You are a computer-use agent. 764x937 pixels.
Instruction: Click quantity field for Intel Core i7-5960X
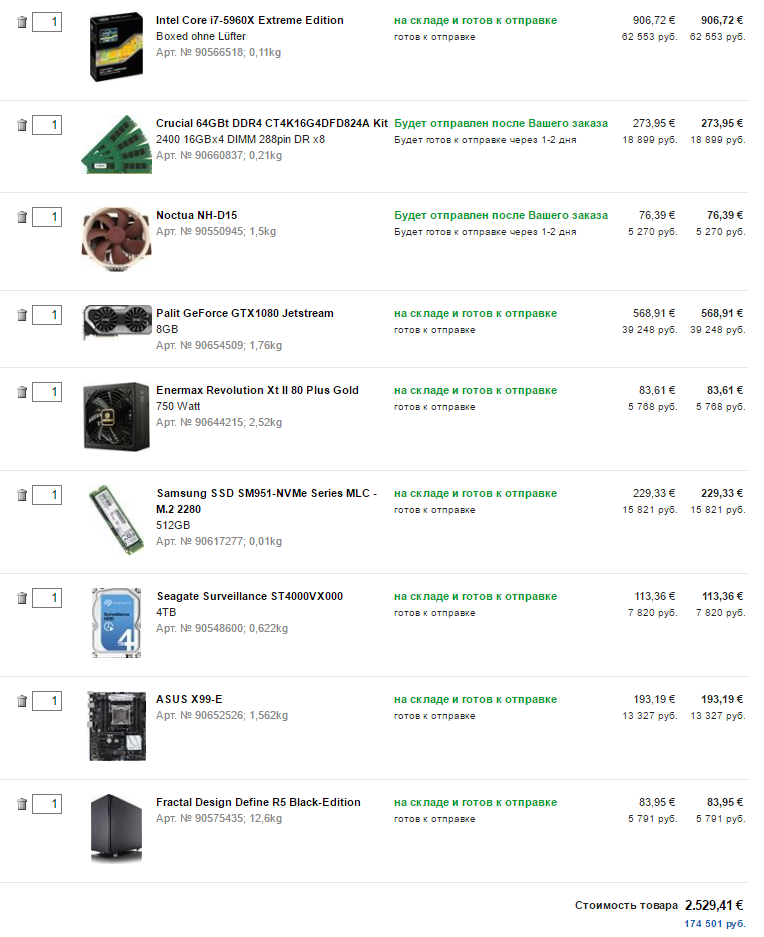47,21
